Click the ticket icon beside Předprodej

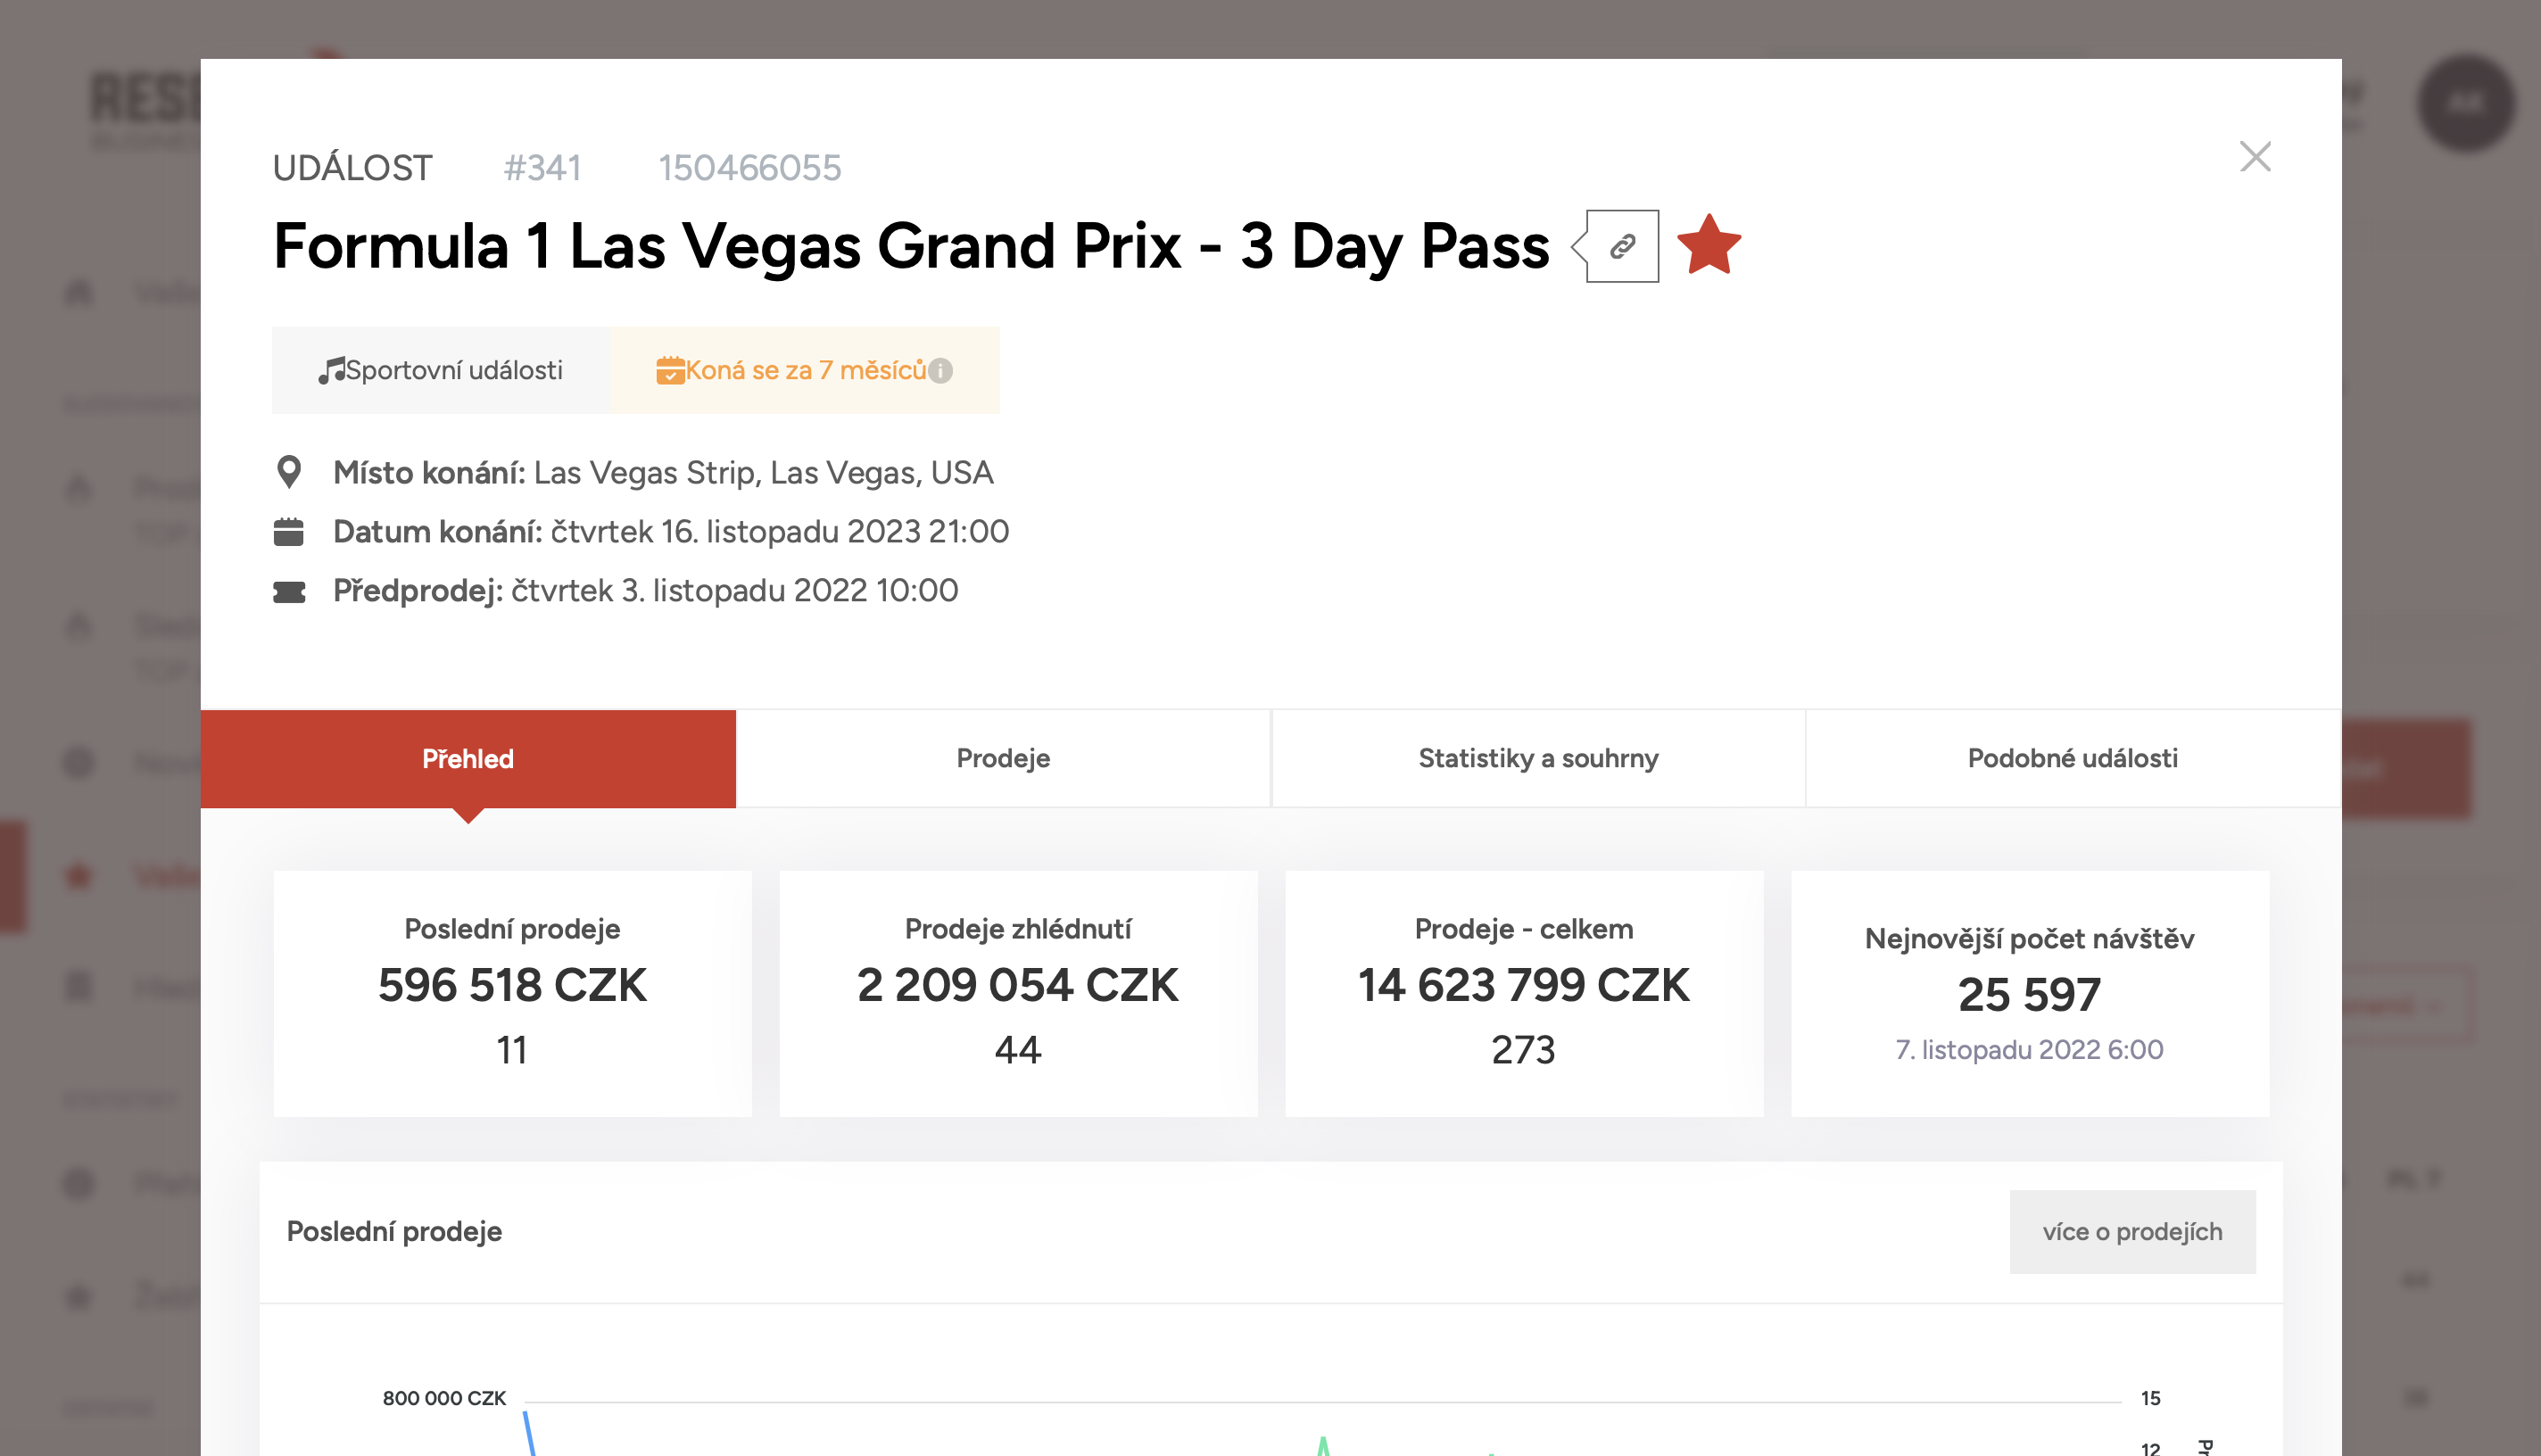289,593
